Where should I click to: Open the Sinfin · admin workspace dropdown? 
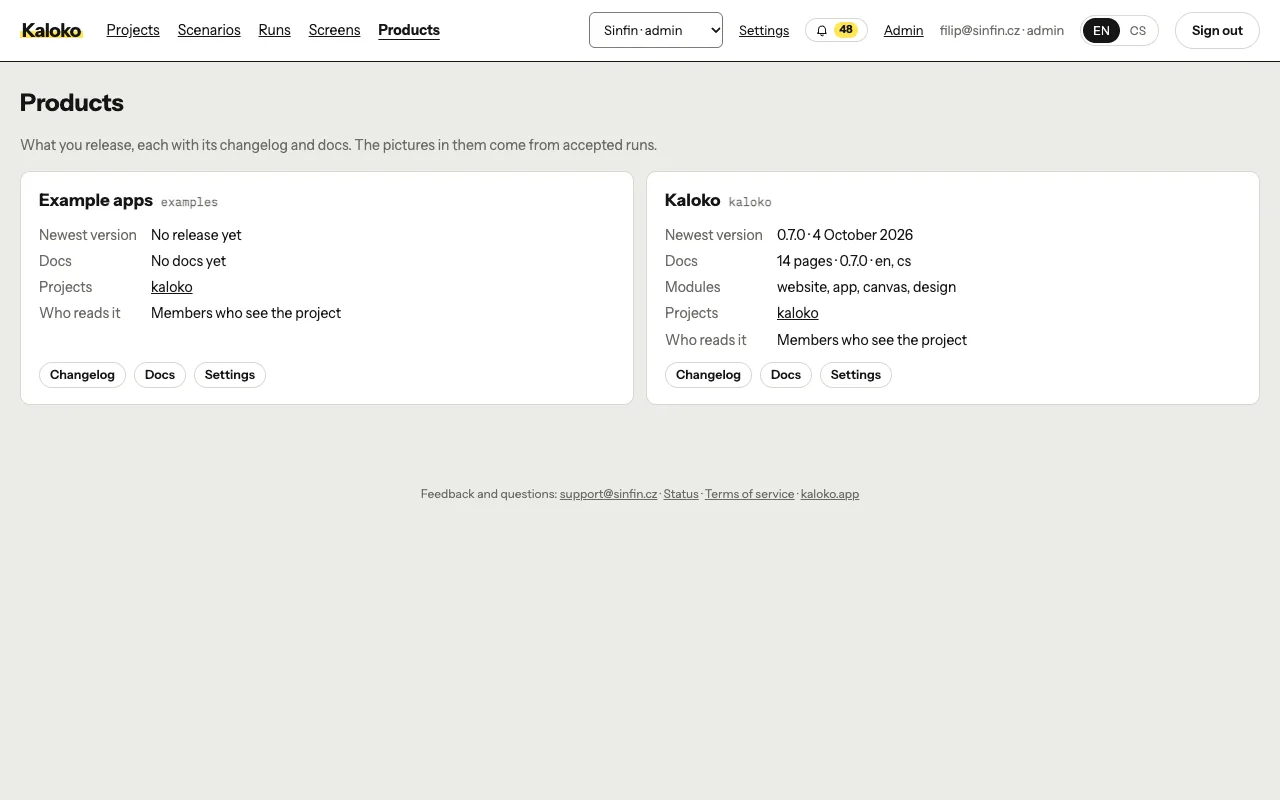pos(656,30)
